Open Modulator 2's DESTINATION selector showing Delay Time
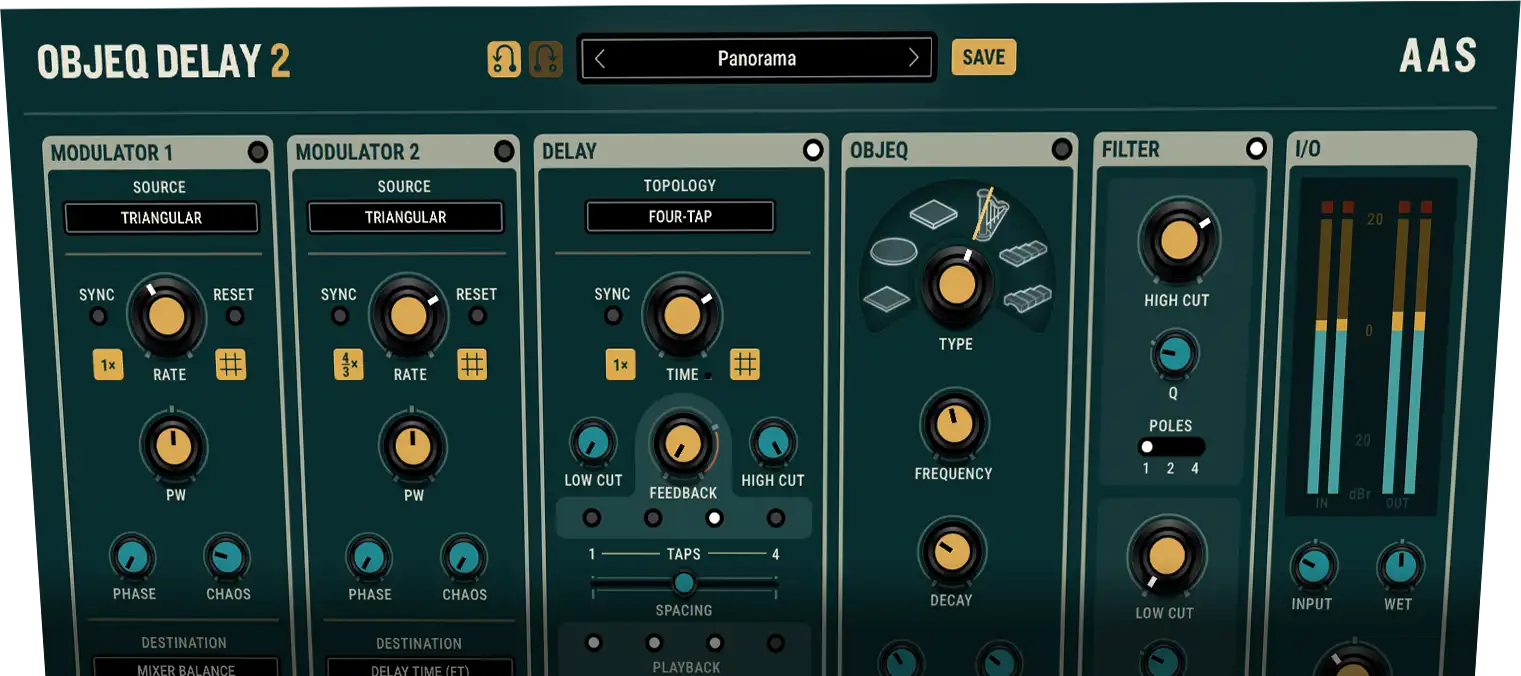The width and height of the screenshot is (1521, 676). coord(420,668)
